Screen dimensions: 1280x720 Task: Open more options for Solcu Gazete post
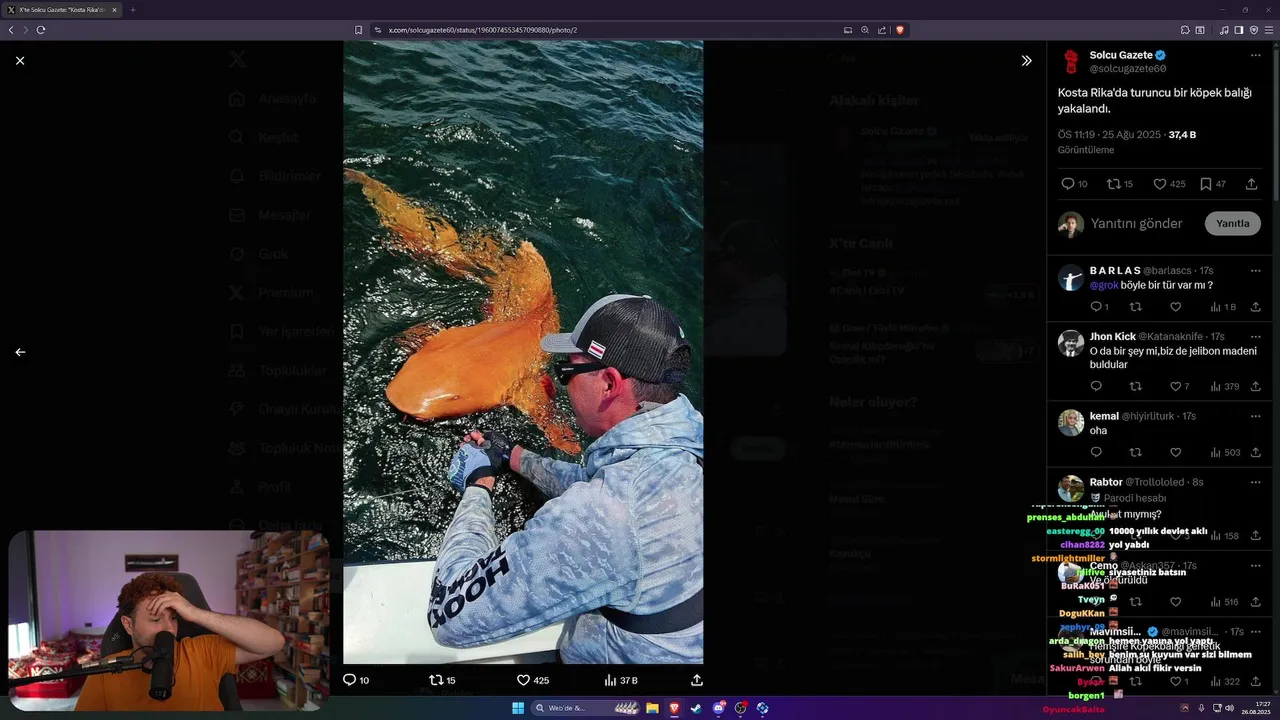[x=1255, y=55]
